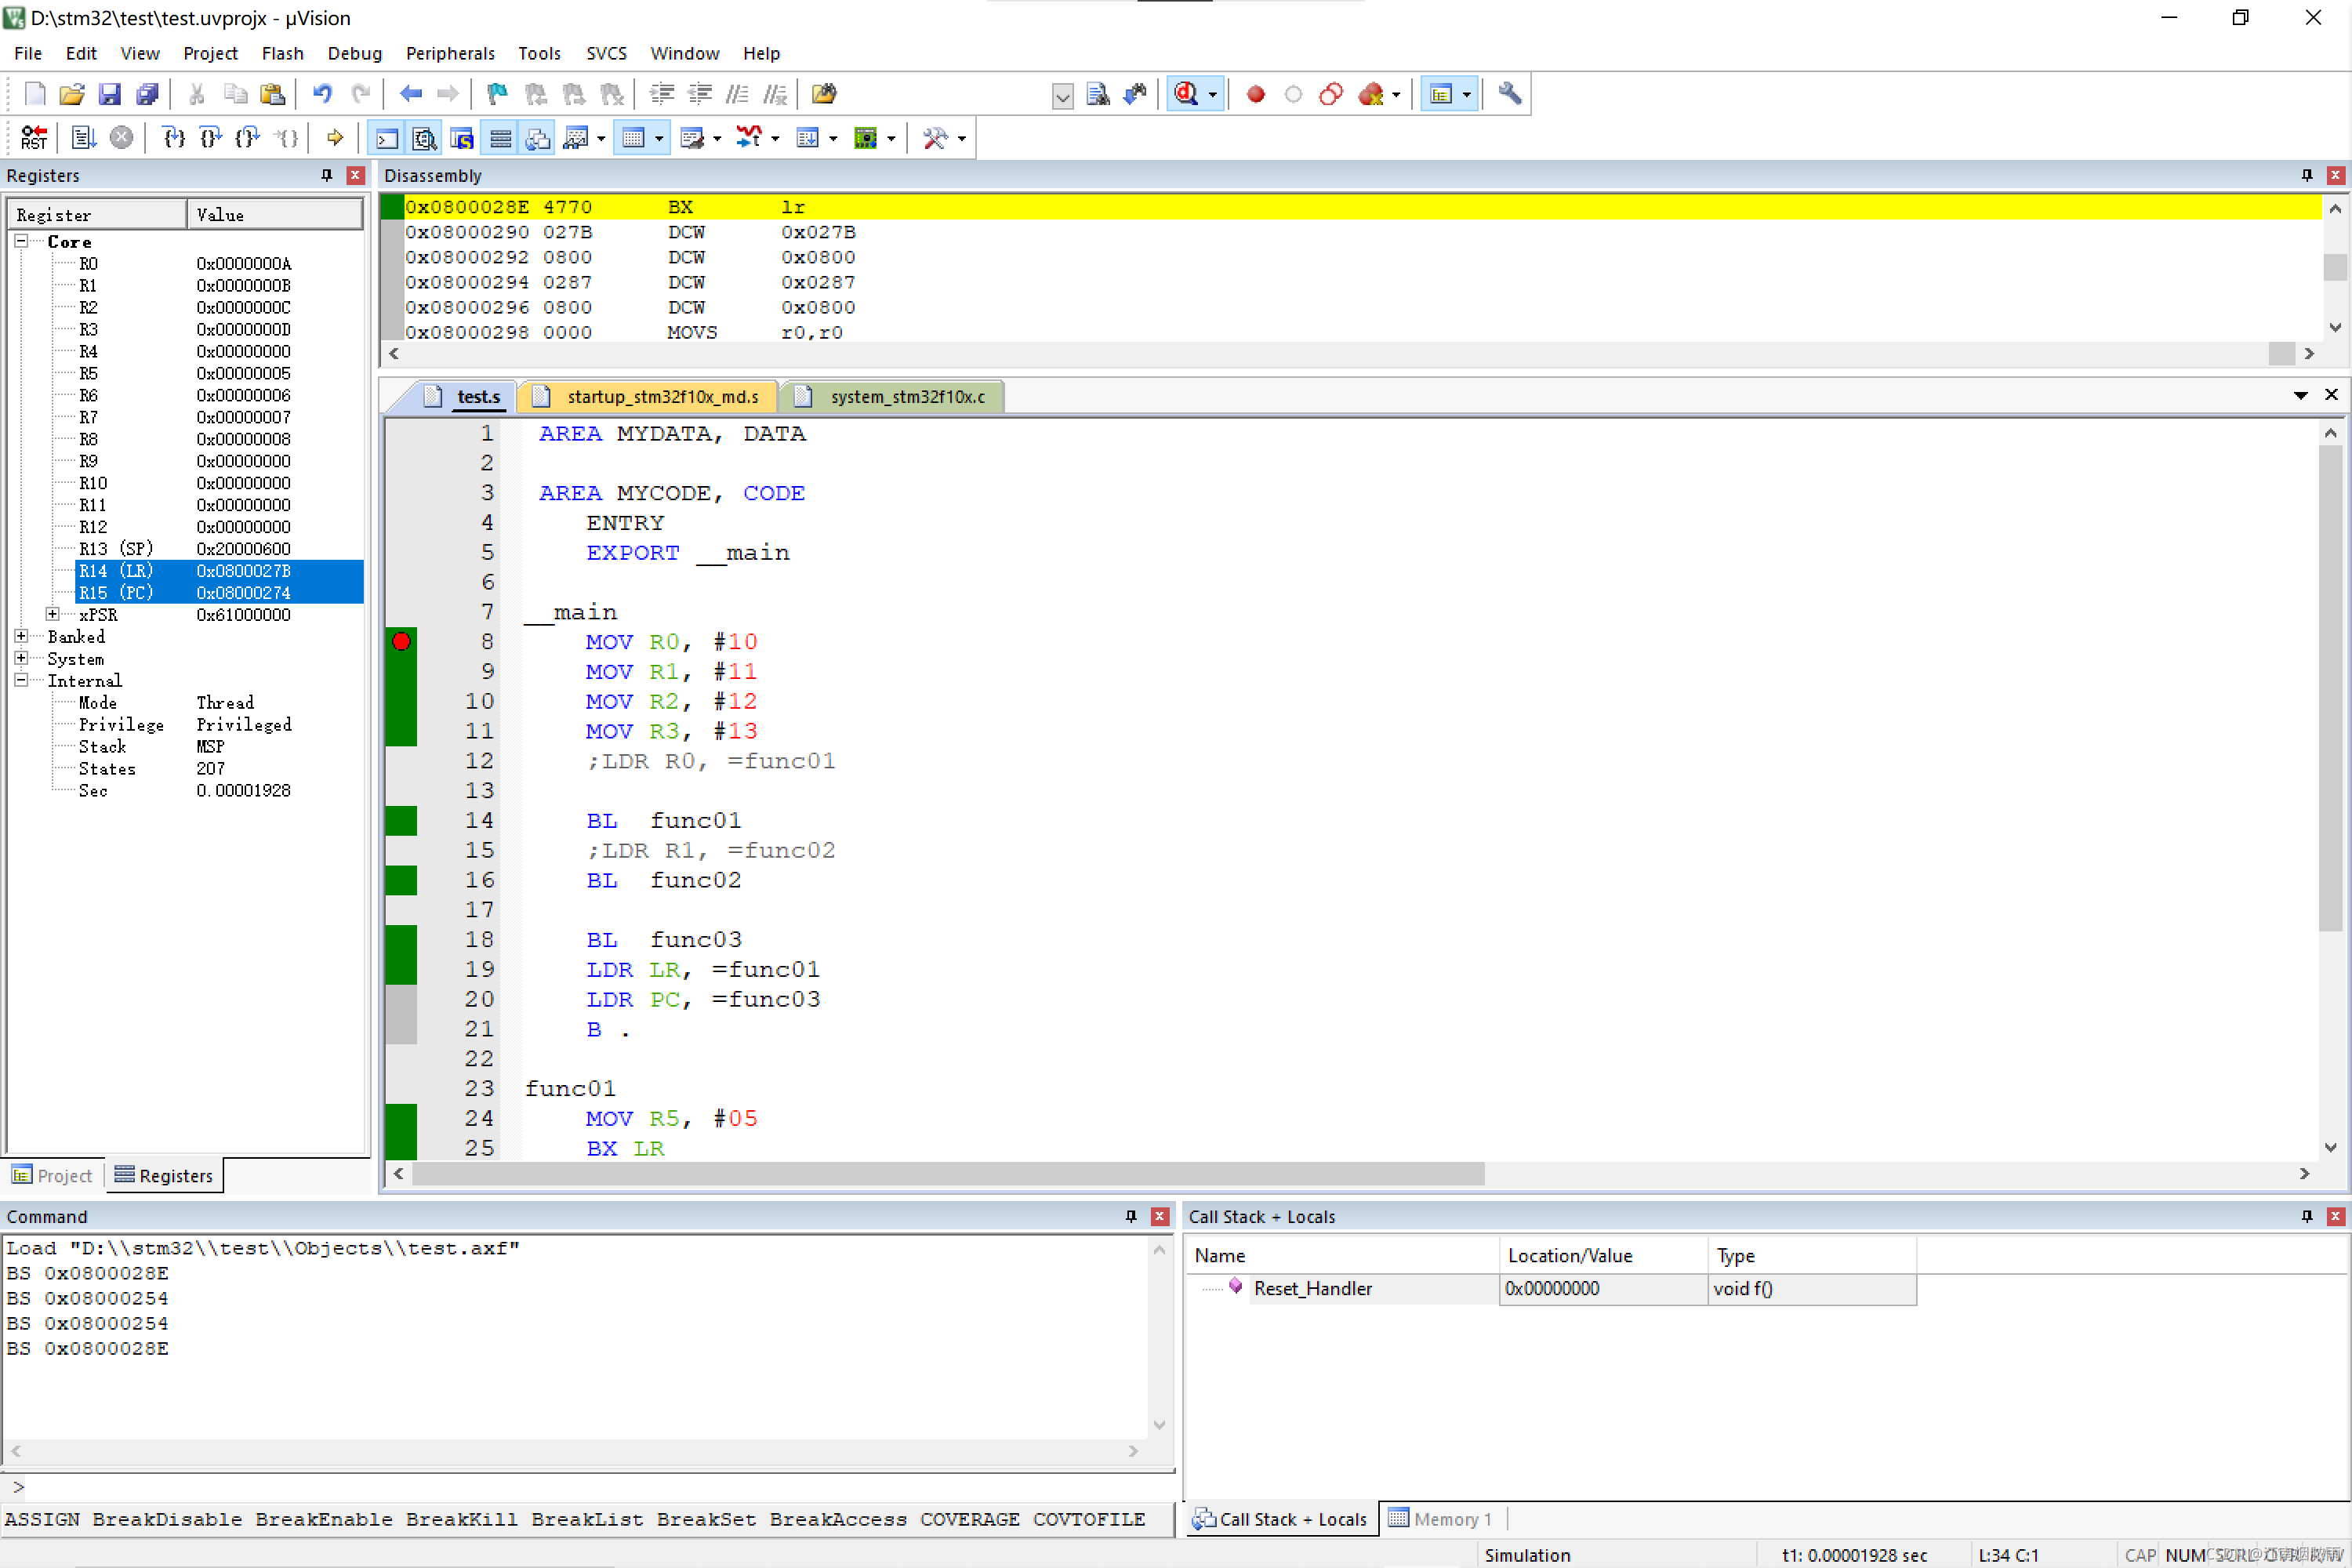Open the Peripherals menu
Screen dimensions: 2352x1568
coord(449,53)
